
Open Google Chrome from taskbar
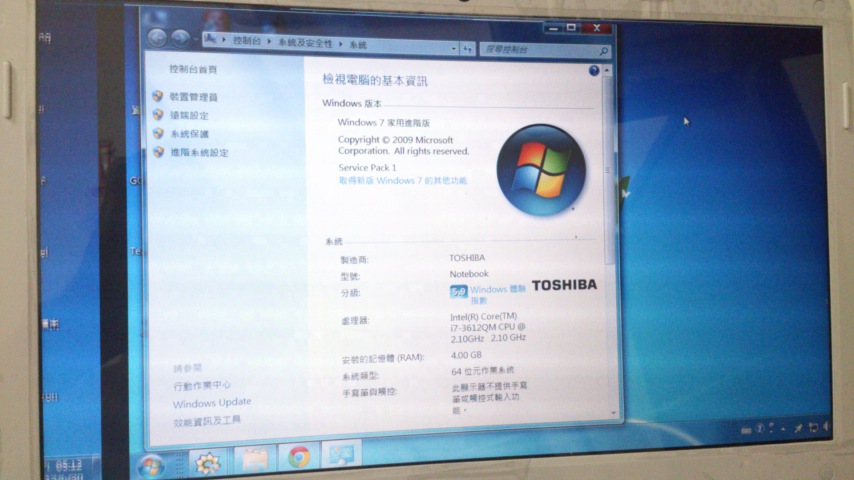(x=299, y=457)
